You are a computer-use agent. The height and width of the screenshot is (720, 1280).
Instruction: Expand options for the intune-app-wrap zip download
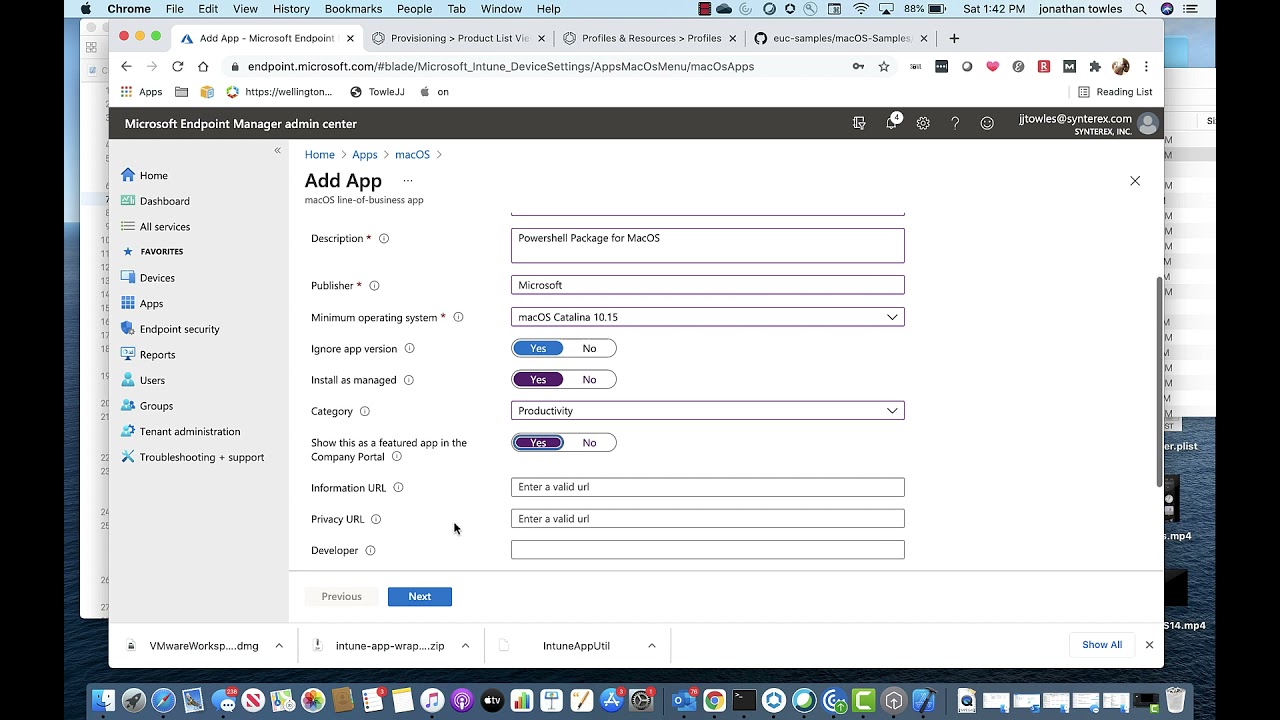point(465,646)
